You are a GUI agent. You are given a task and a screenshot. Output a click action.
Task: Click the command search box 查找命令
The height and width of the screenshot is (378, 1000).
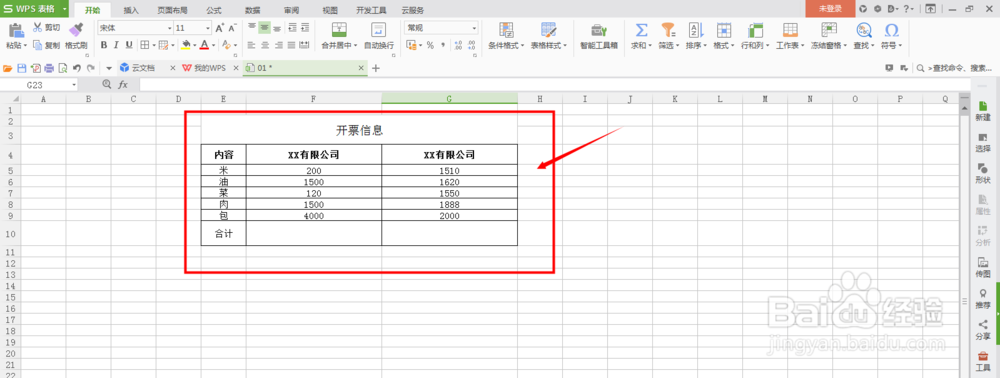click(x=955, y=68)
